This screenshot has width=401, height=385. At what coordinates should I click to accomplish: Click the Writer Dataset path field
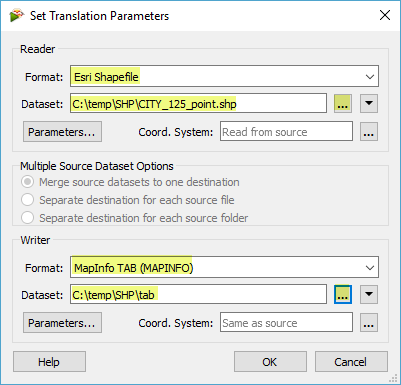(x=198, y=294)
